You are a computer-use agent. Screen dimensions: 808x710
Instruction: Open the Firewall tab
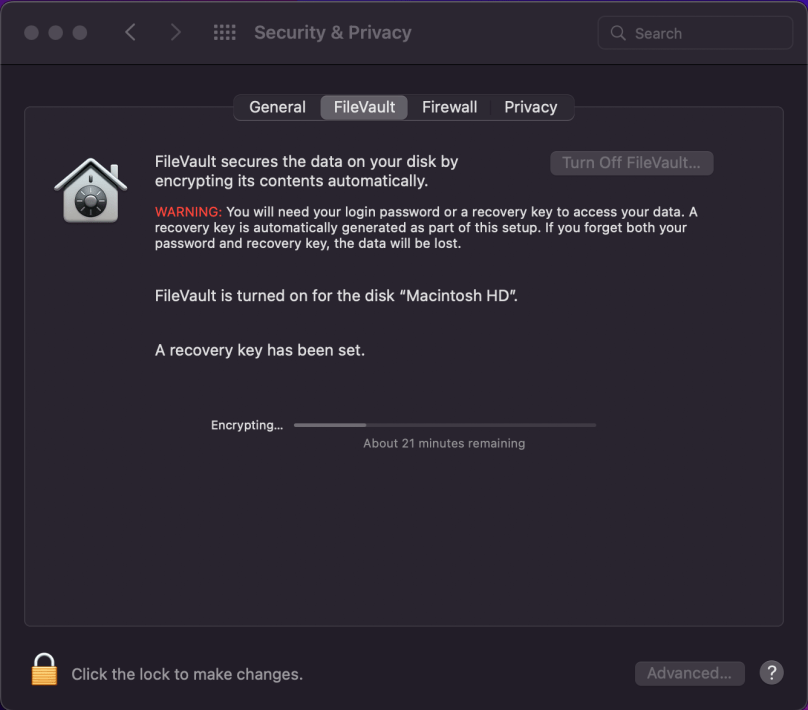pyautogui.click(x=449, y=107)
